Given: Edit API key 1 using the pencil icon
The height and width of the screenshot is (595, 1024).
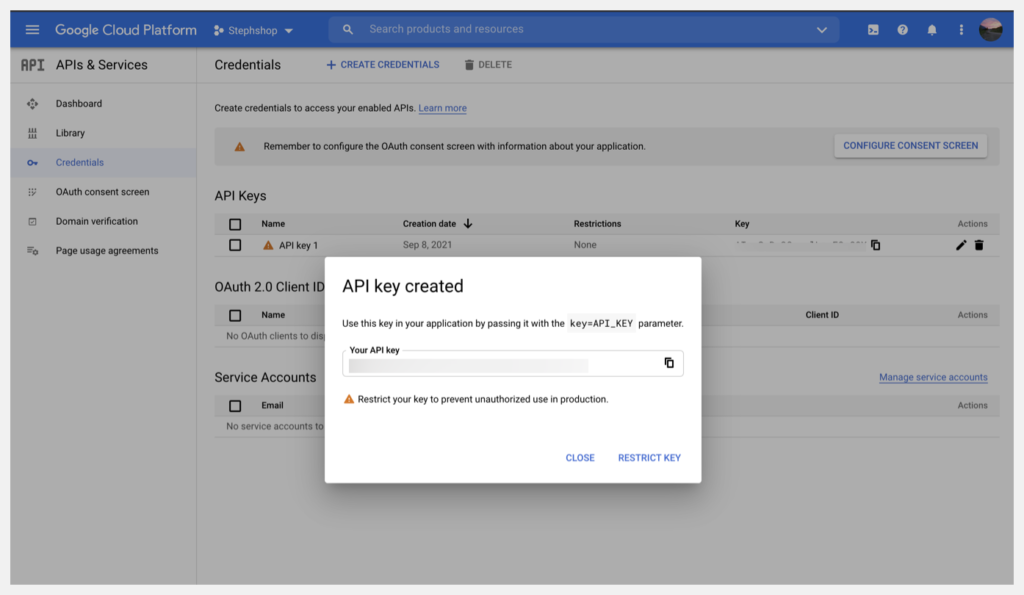Looking at the screenshot, I should tap(960, 244).
